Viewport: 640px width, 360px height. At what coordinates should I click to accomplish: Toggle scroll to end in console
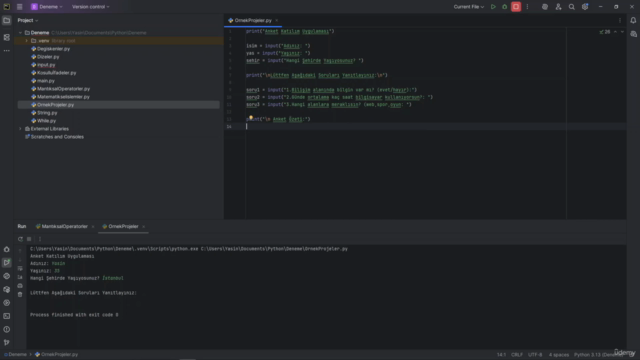(x=20, y=277)
